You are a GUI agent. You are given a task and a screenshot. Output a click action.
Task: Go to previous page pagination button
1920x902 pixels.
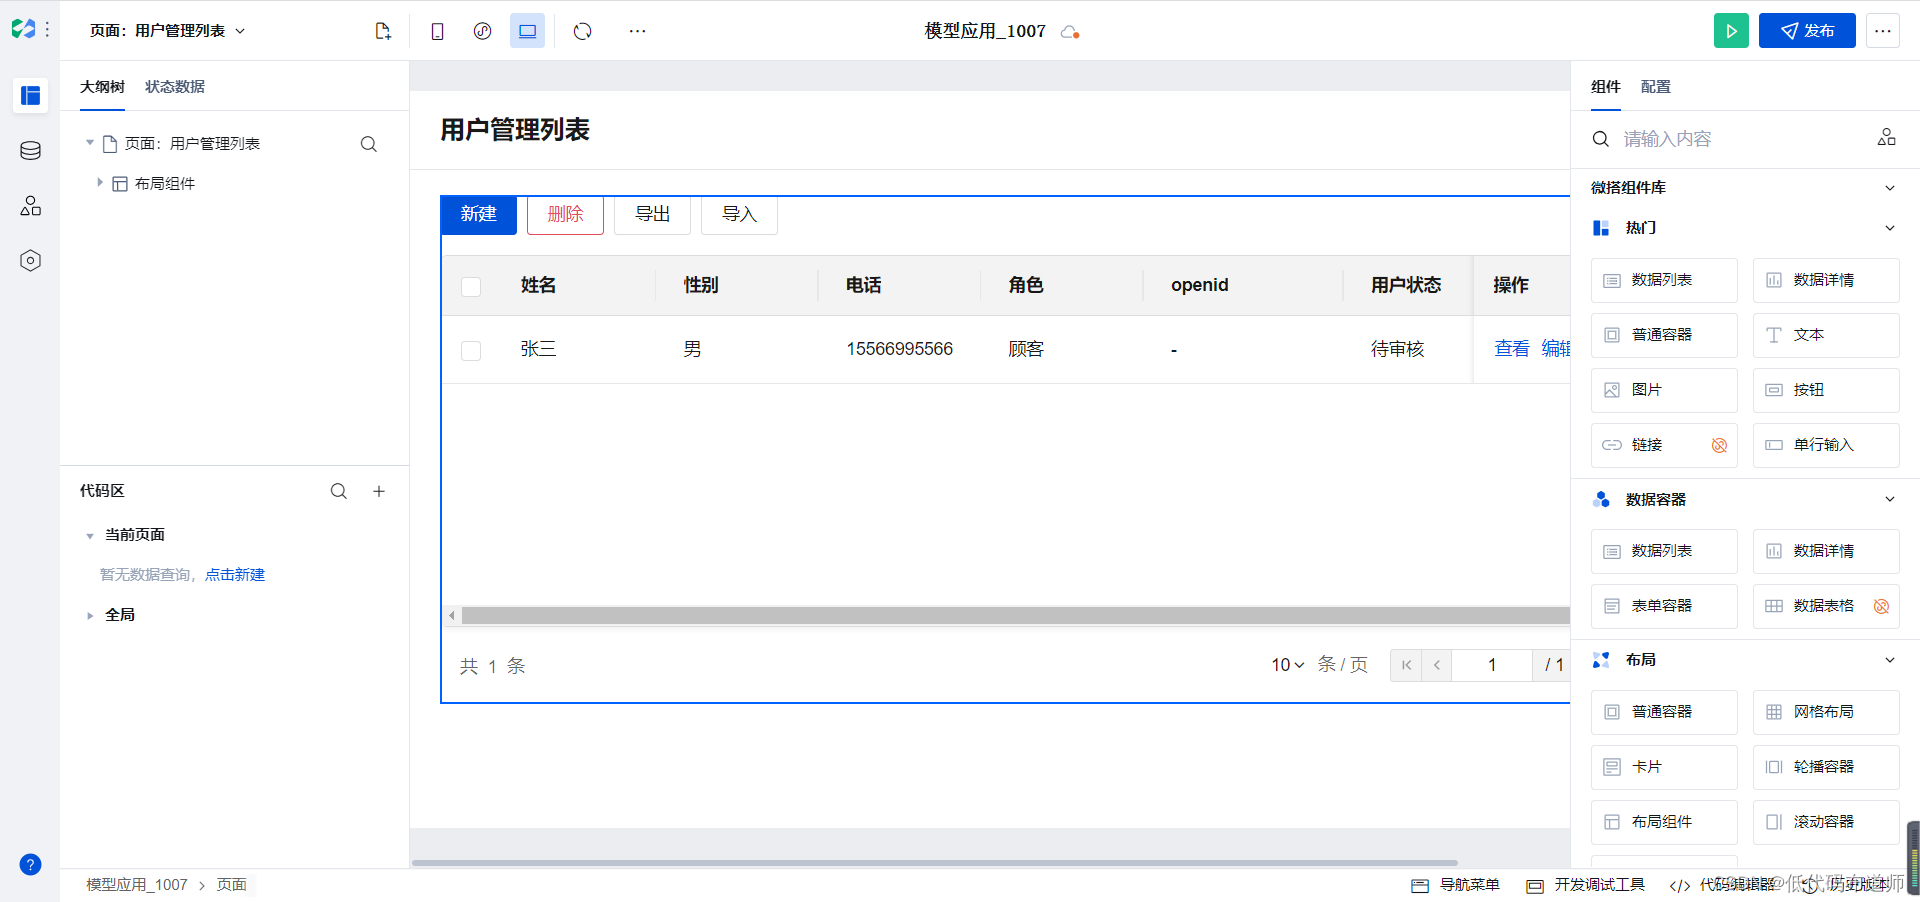coord(1437,665)
